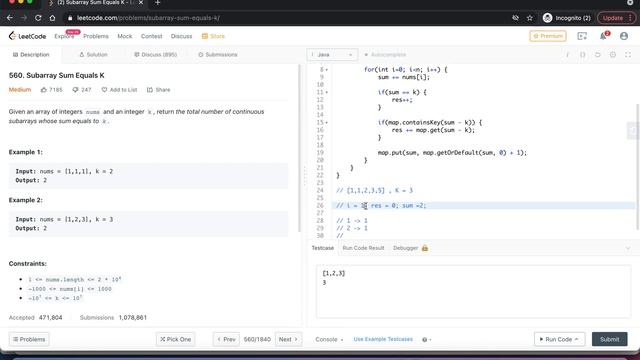Fold the code block at line 11

[x=327, y=93]
